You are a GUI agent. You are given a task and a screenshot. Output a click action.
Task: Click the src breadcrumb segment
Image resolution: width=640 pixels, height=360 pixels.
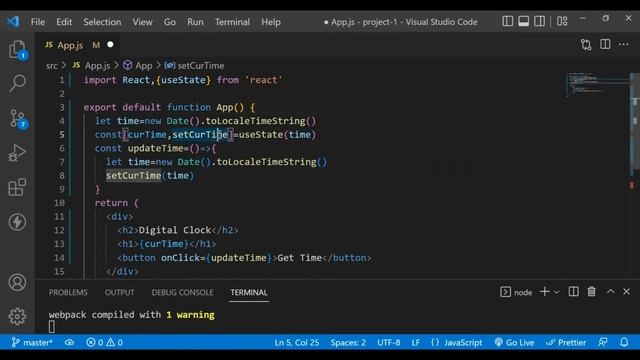click(x=51, y=66)
